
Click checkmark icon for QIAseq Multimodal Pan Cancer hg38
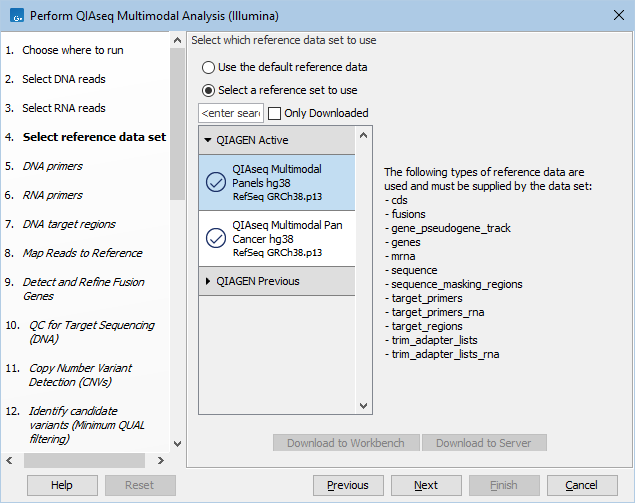click(x=216, y=238)
